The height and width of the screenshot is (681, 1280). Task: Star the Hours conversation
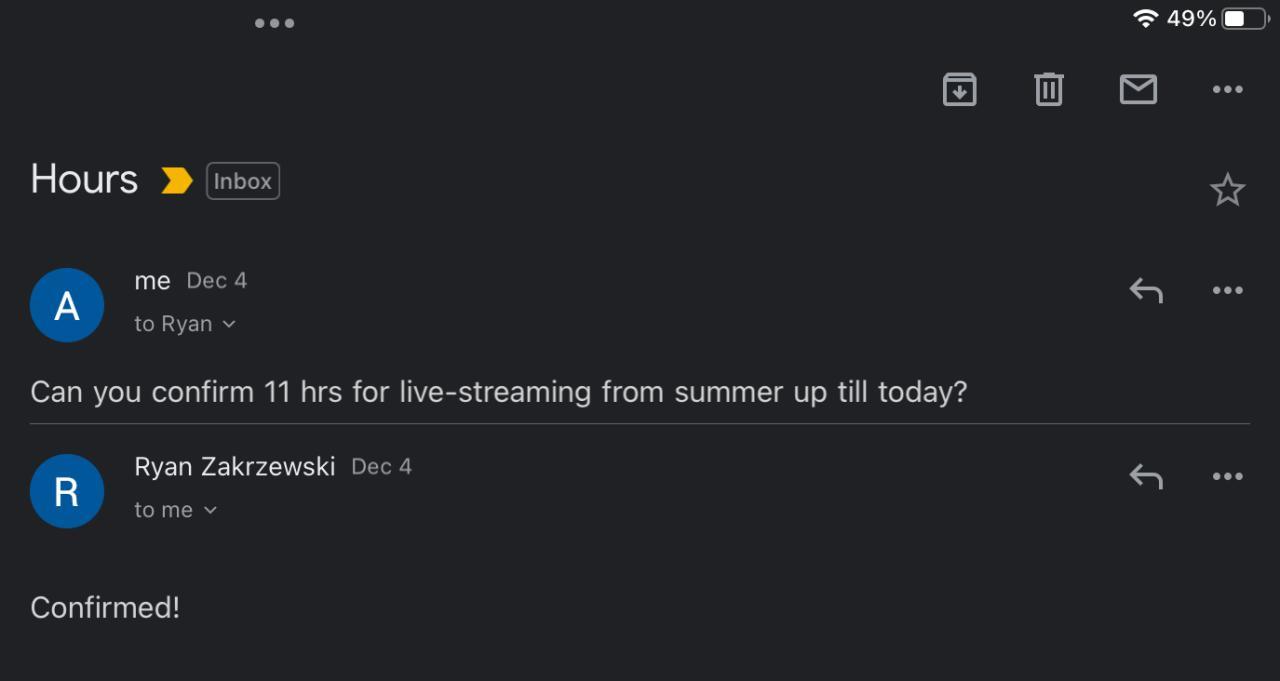click(1227, 189)
